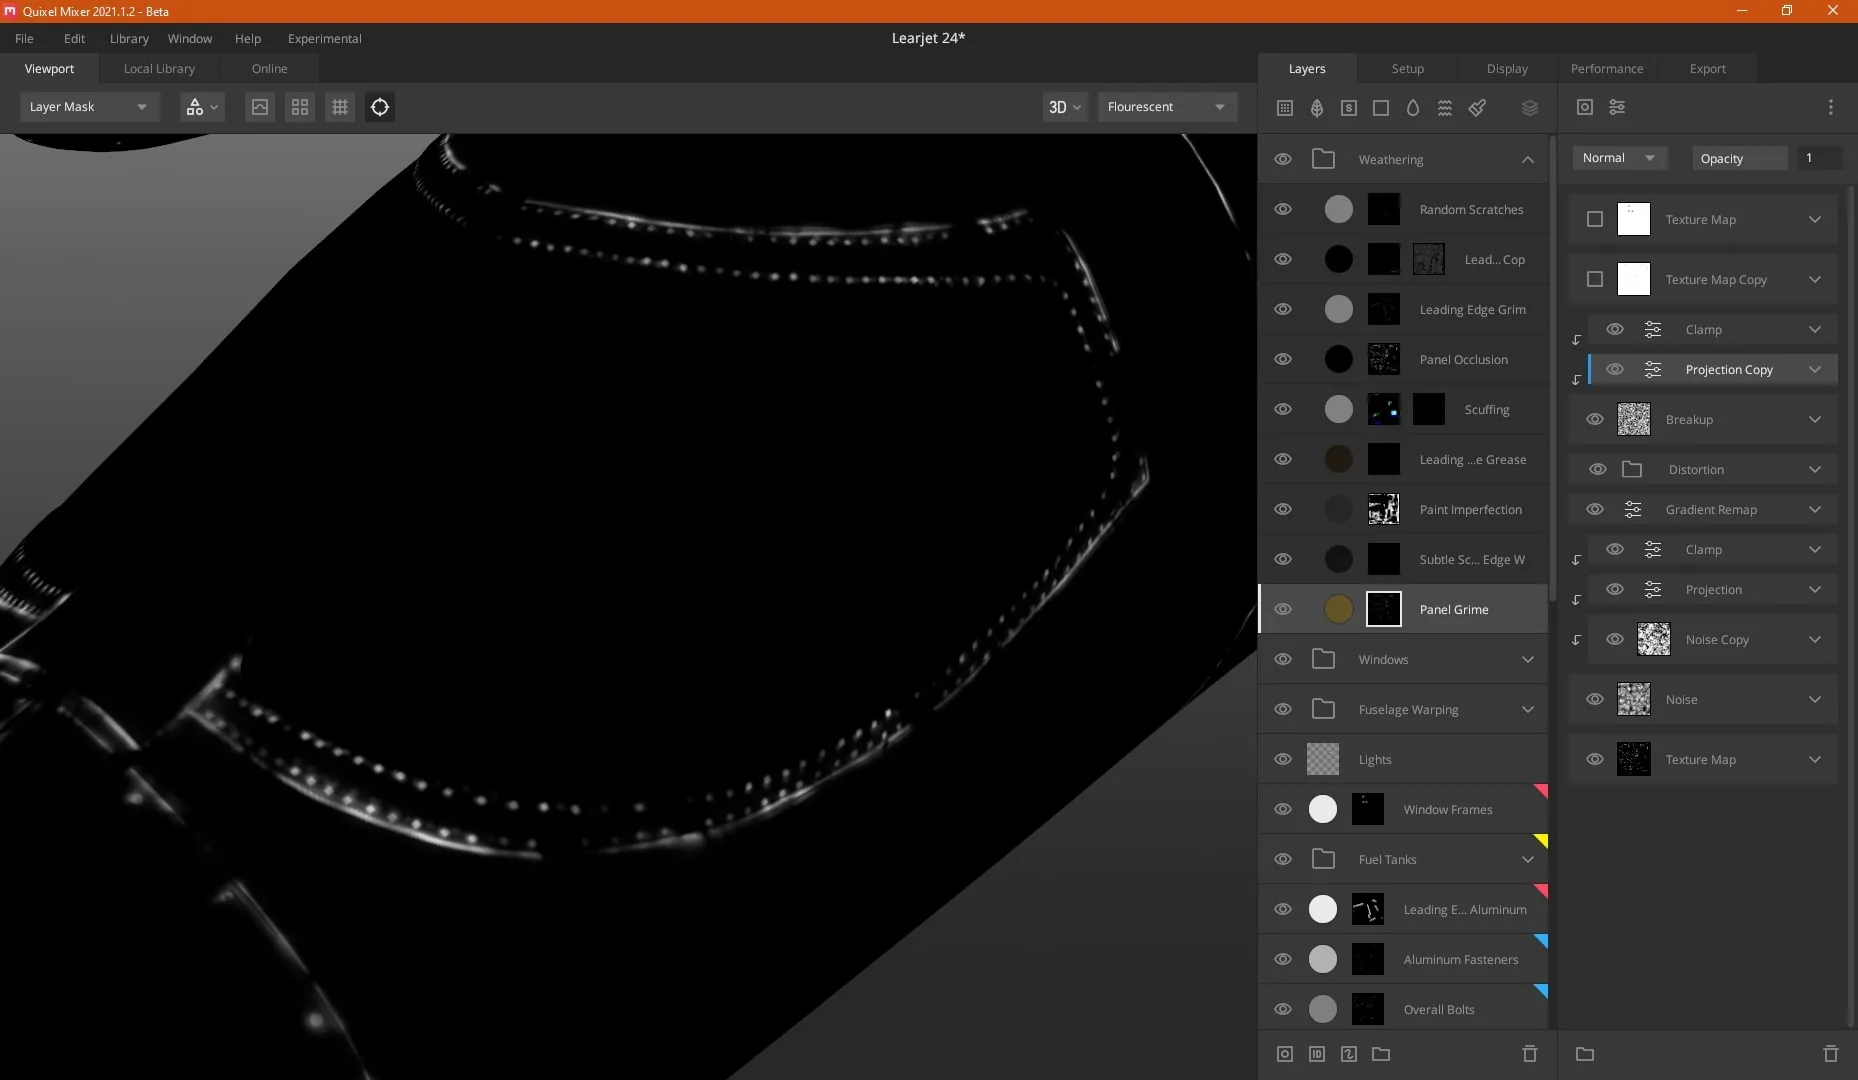Hide the Panel Grime layer
This screenshot has width=1858, height=1080.
1283,609
